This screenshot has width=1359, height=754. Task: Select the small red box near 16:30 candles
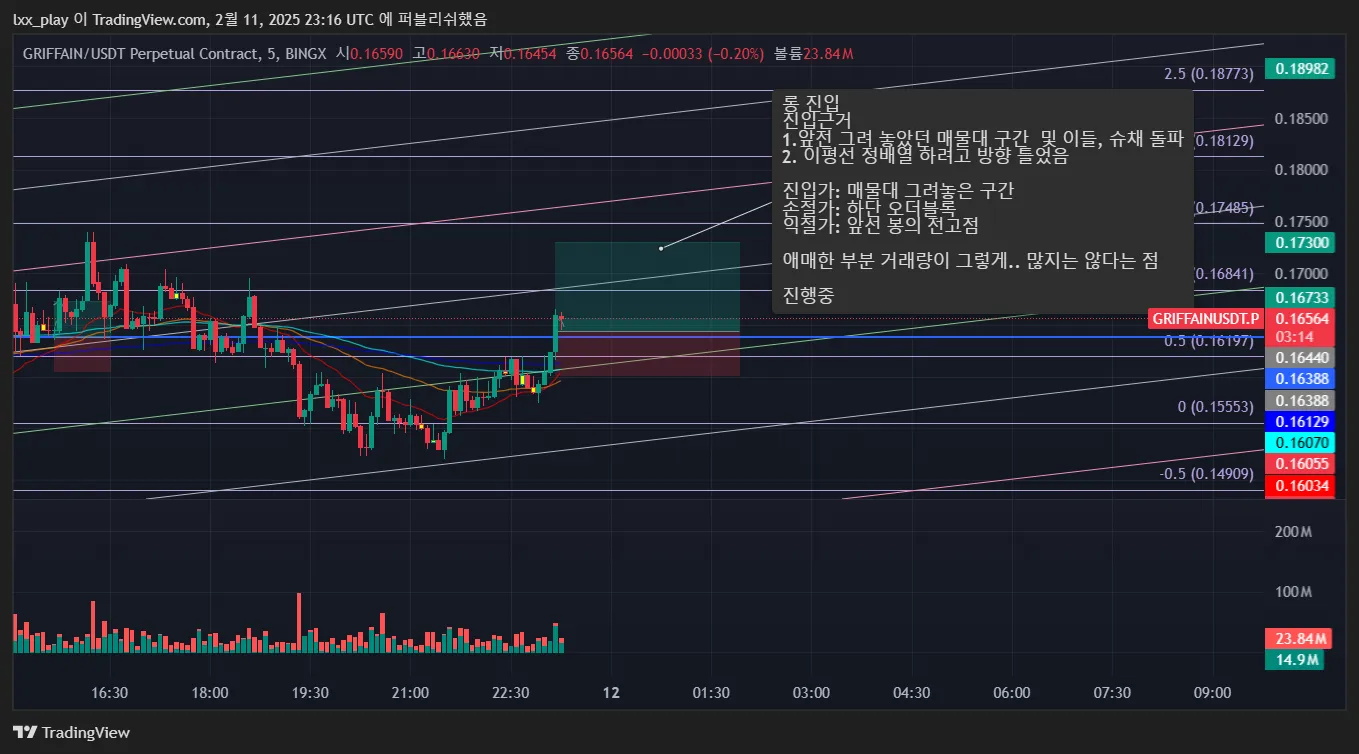(82, 354)
